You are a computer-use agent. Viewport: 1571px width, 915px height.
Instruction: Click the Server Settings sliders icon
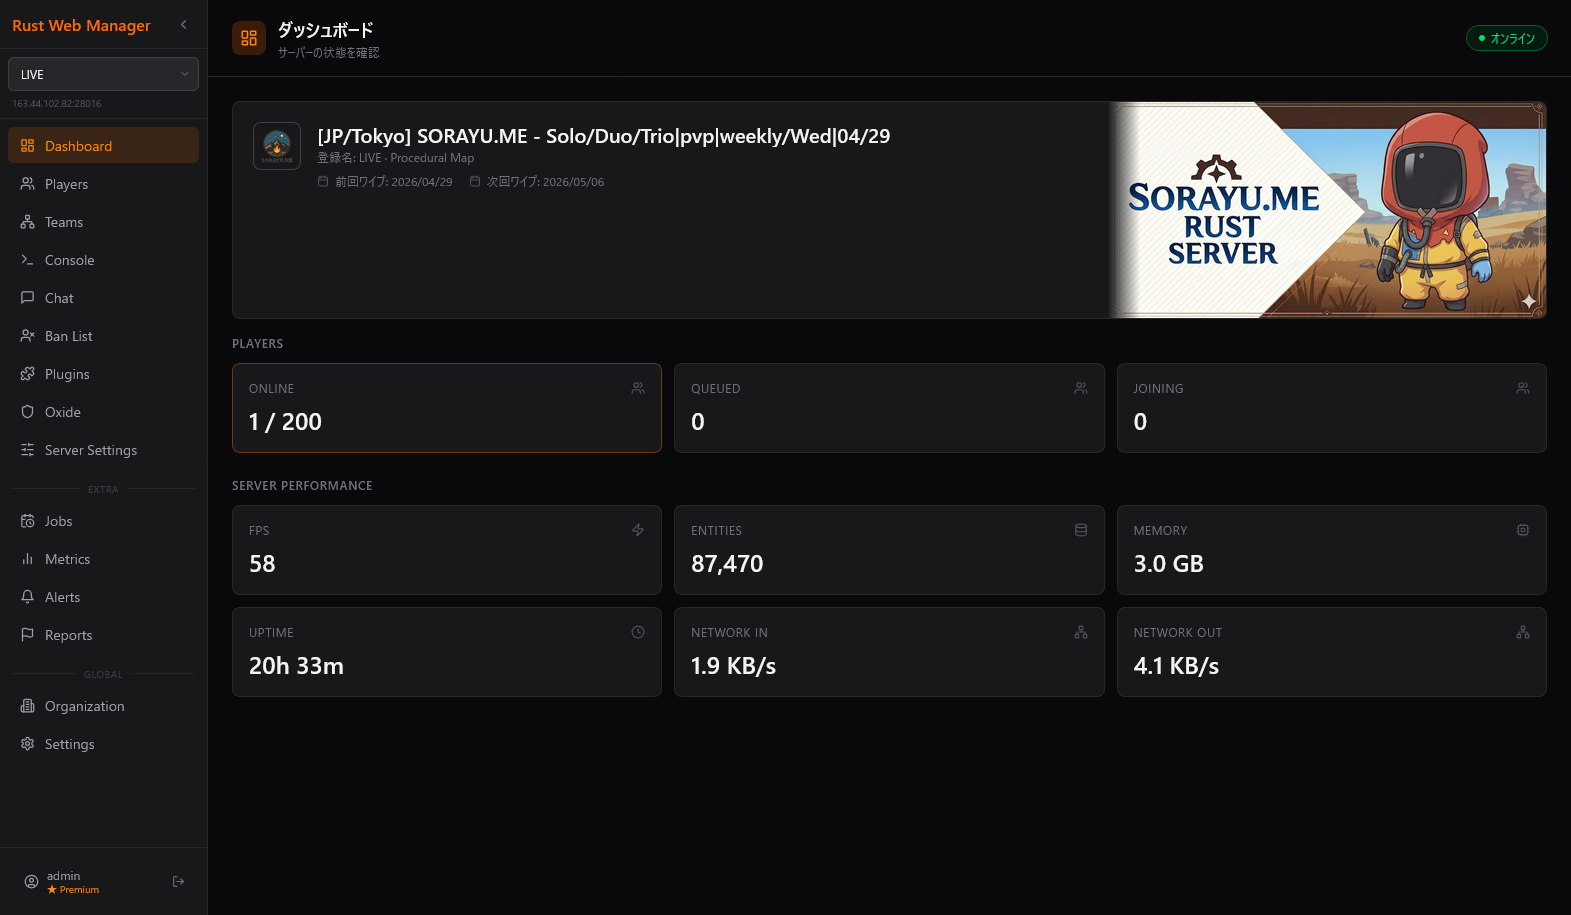pyautogui.click(x=27, y=450)
